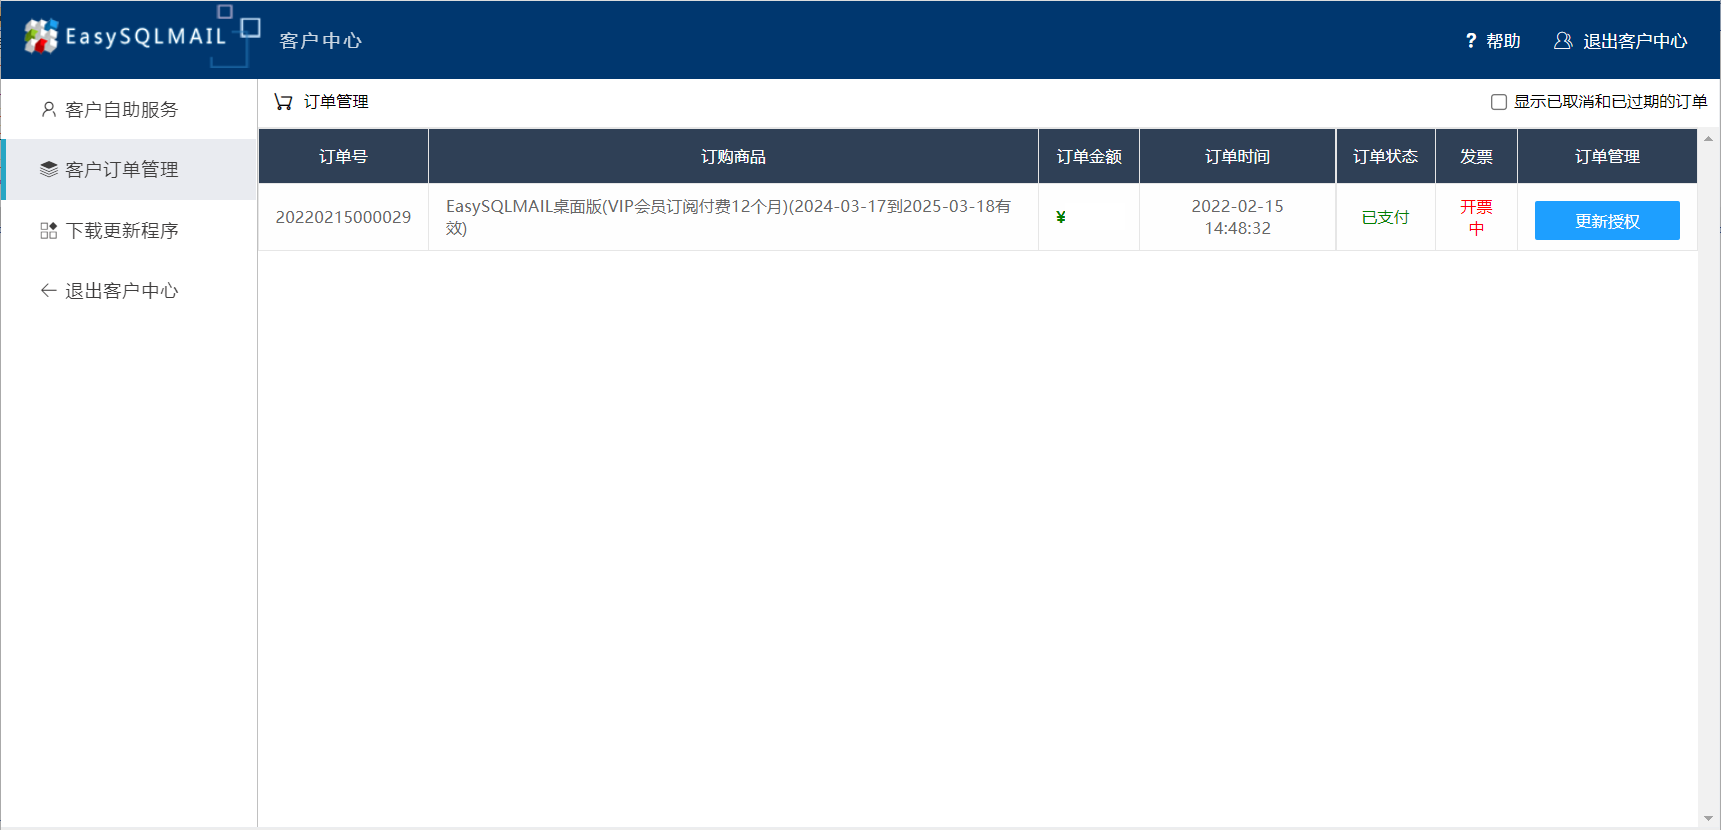This screenshot has width=1721, height=830.
Task: Open 客户自助服务 in the sidebar
Action: [129, 109]
